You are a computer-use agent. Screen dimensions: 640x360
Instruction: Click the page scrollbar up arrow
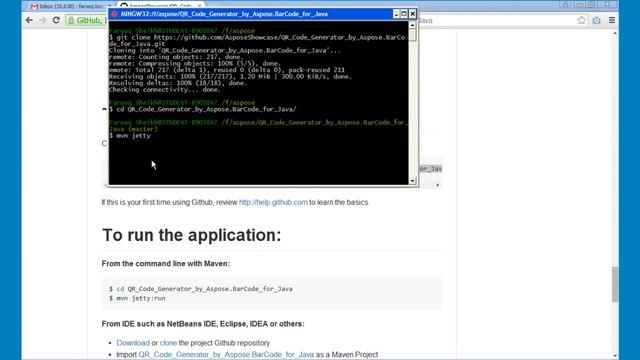tap(615, 33)
